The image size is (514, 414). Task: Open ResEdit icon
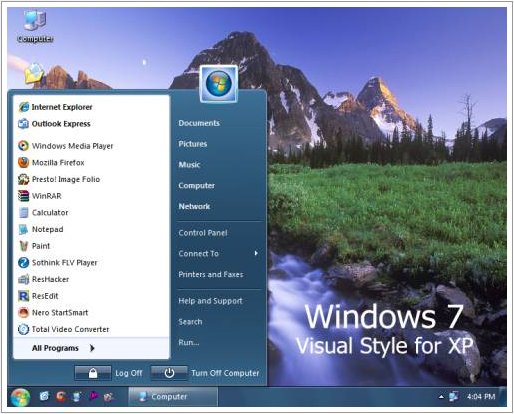click(23, 296)
